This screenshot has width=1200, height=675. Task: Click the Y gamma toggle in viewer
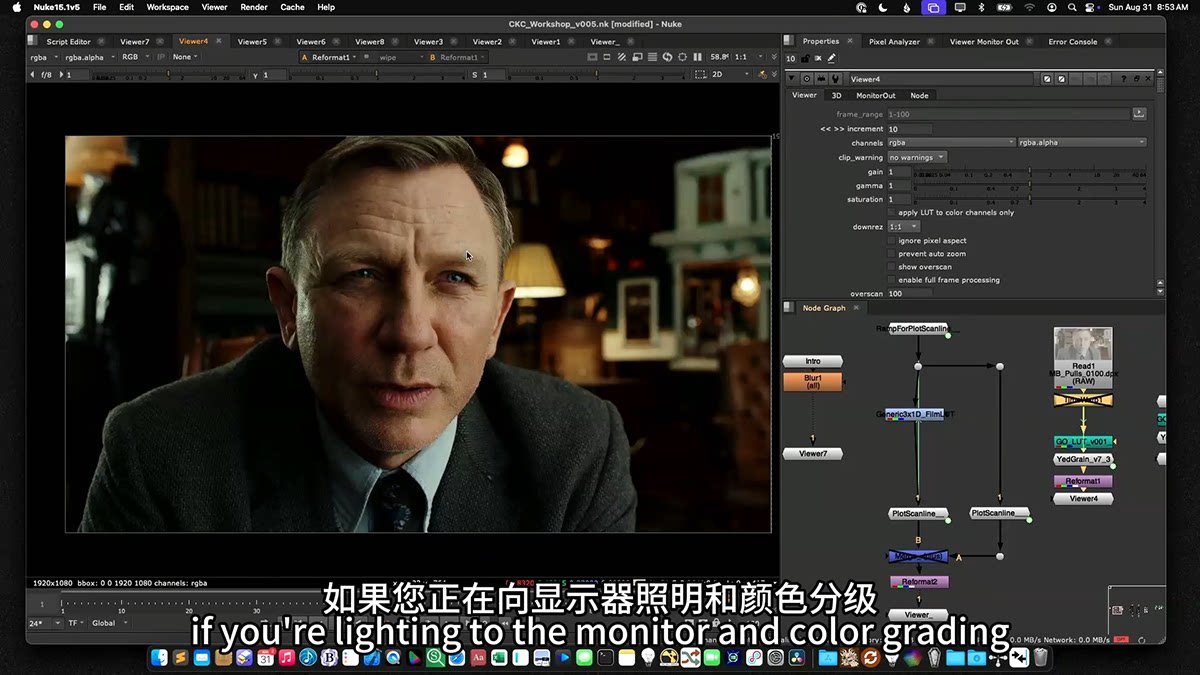click(x=255, y=75)
